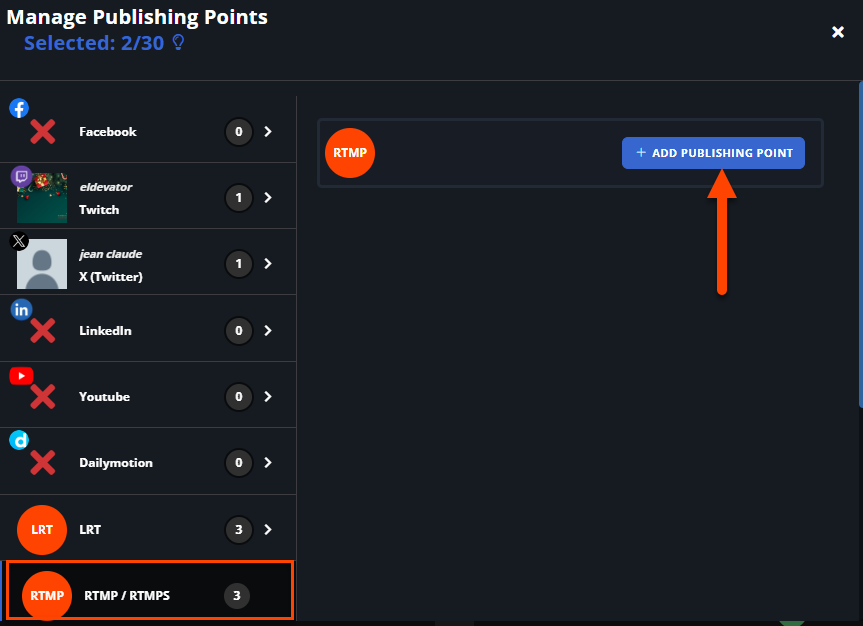Viewport: 863px width, 626px height.
Task: Click the LinkedIn logo icon
Action: tap(21, 310)
